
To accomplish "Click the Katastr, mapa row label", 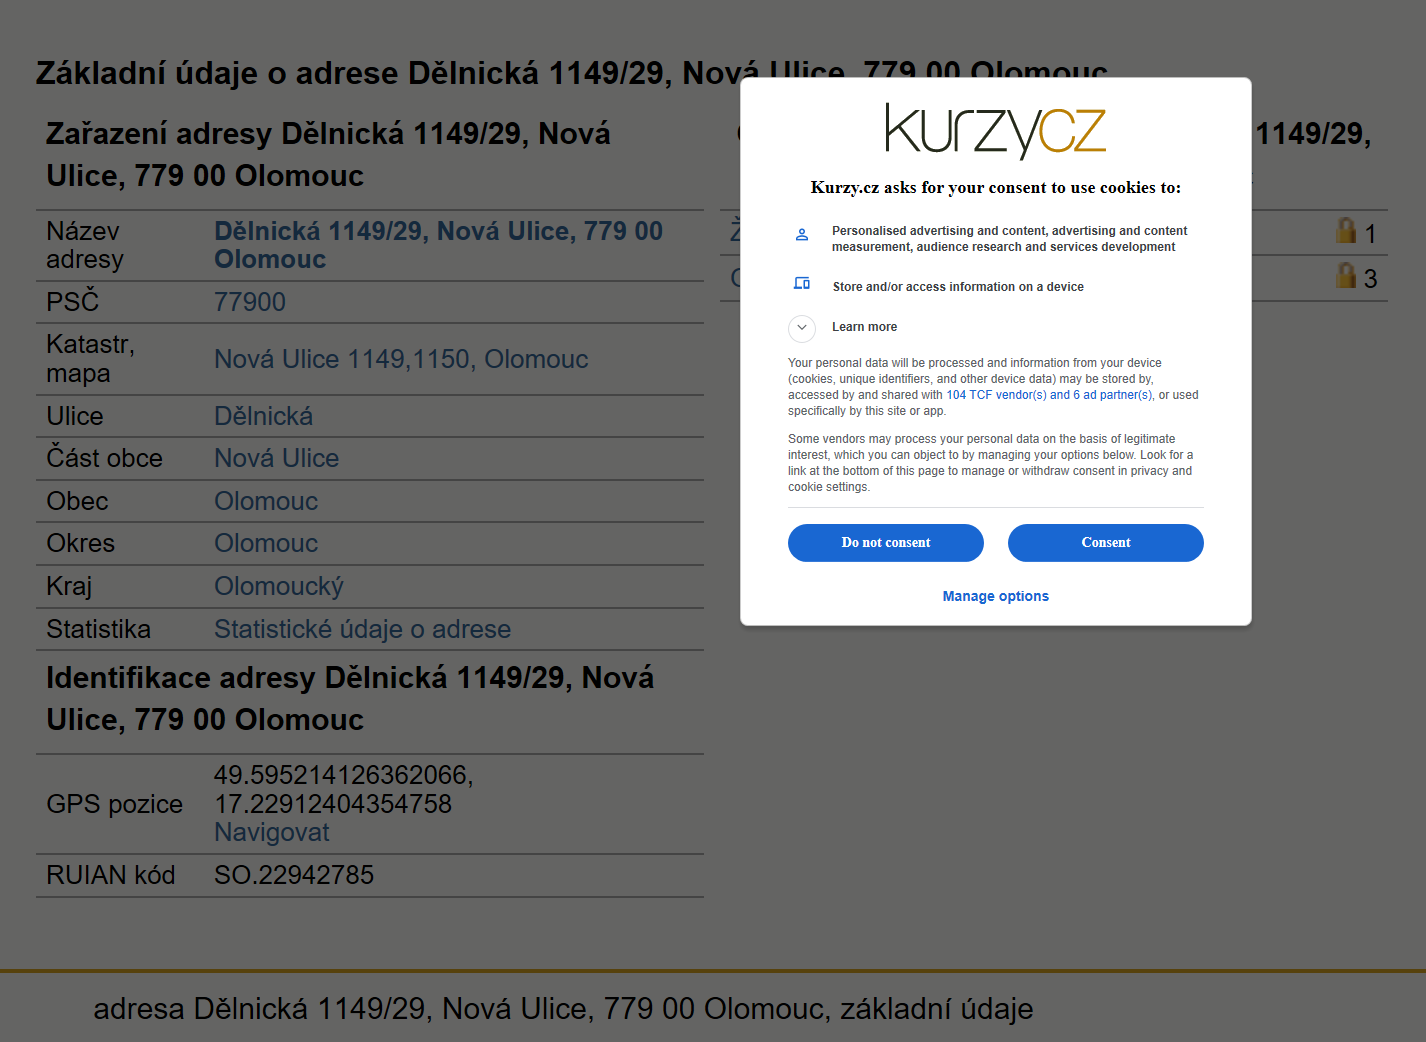I will point(90,359).
